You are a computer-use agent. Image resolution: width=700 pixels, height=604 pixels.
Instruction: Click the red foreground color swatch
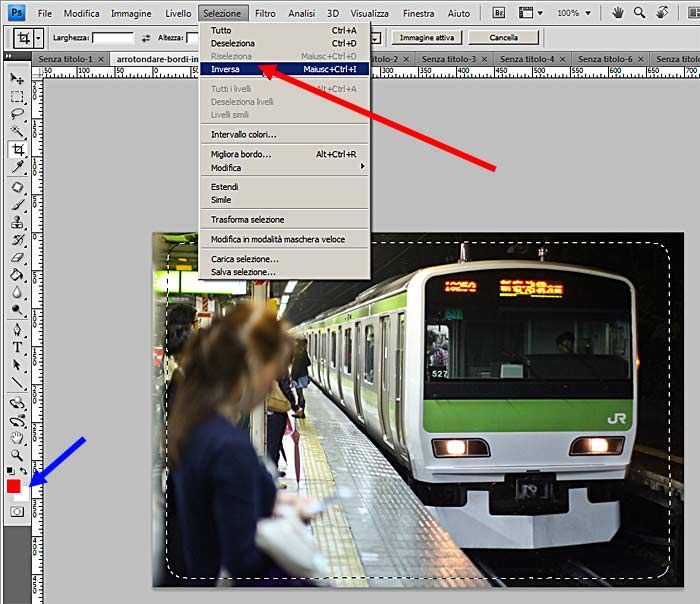13,486
